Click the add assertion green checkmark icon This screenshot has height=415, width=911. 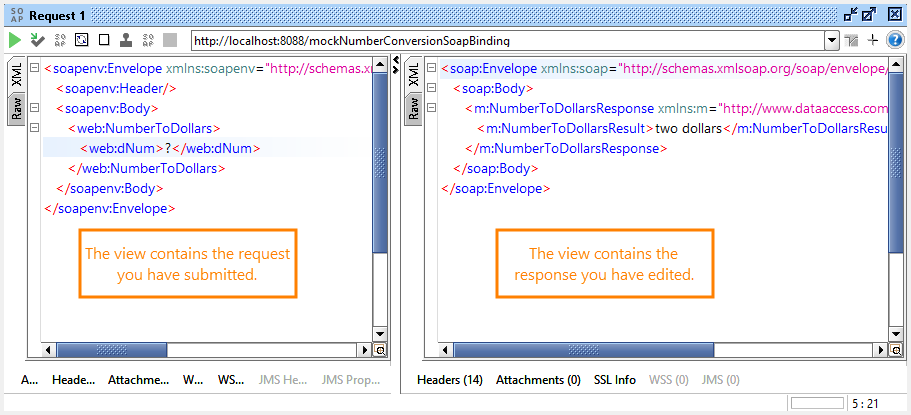click(x=38, y=40)
